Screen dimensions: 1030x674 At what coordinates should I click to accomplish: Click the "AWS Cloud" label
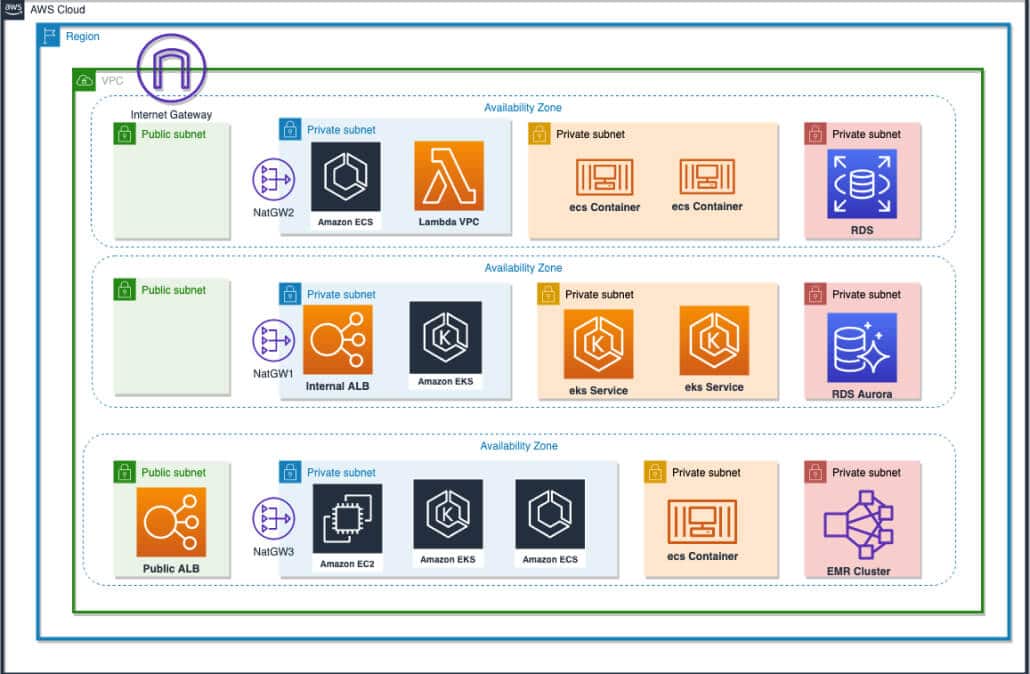point(58,10)
